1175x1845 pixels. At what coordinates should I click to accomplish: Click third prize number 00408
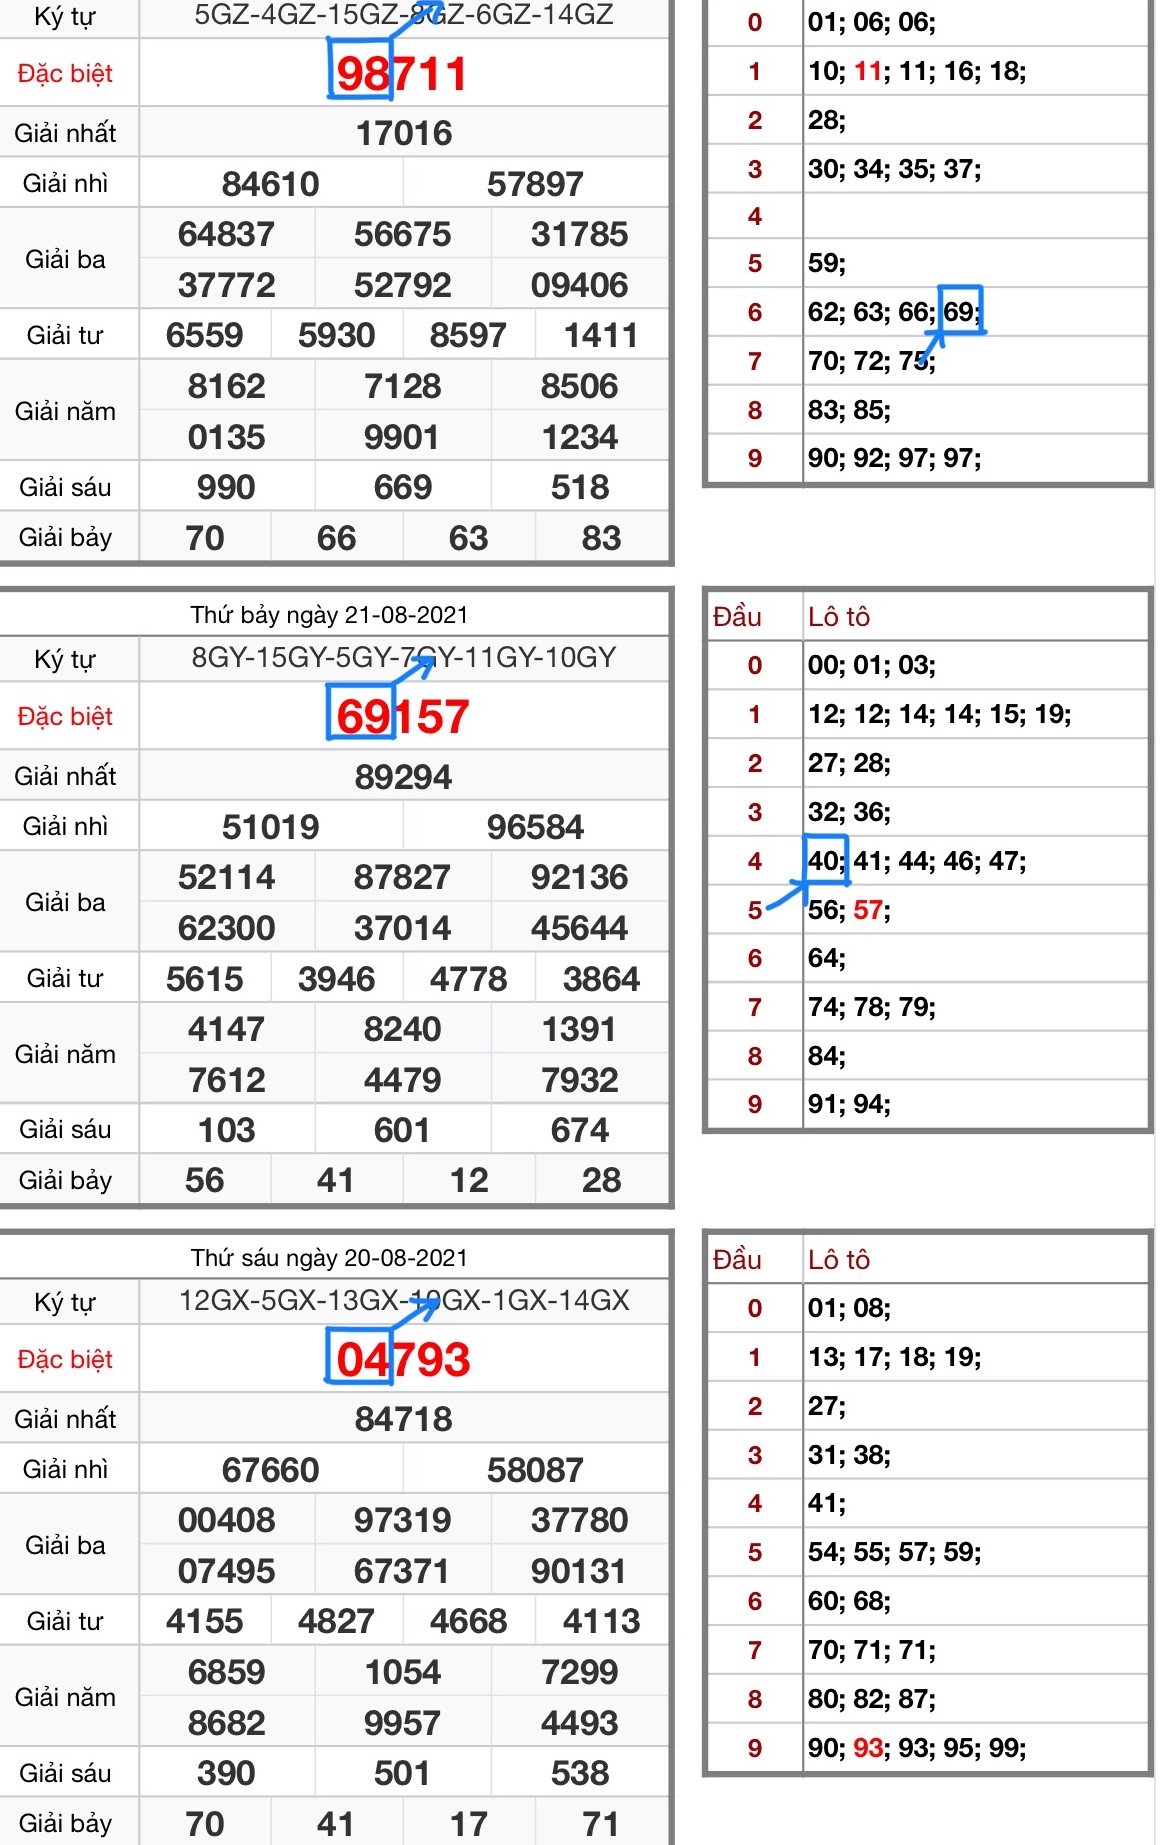coord(227,1520)
